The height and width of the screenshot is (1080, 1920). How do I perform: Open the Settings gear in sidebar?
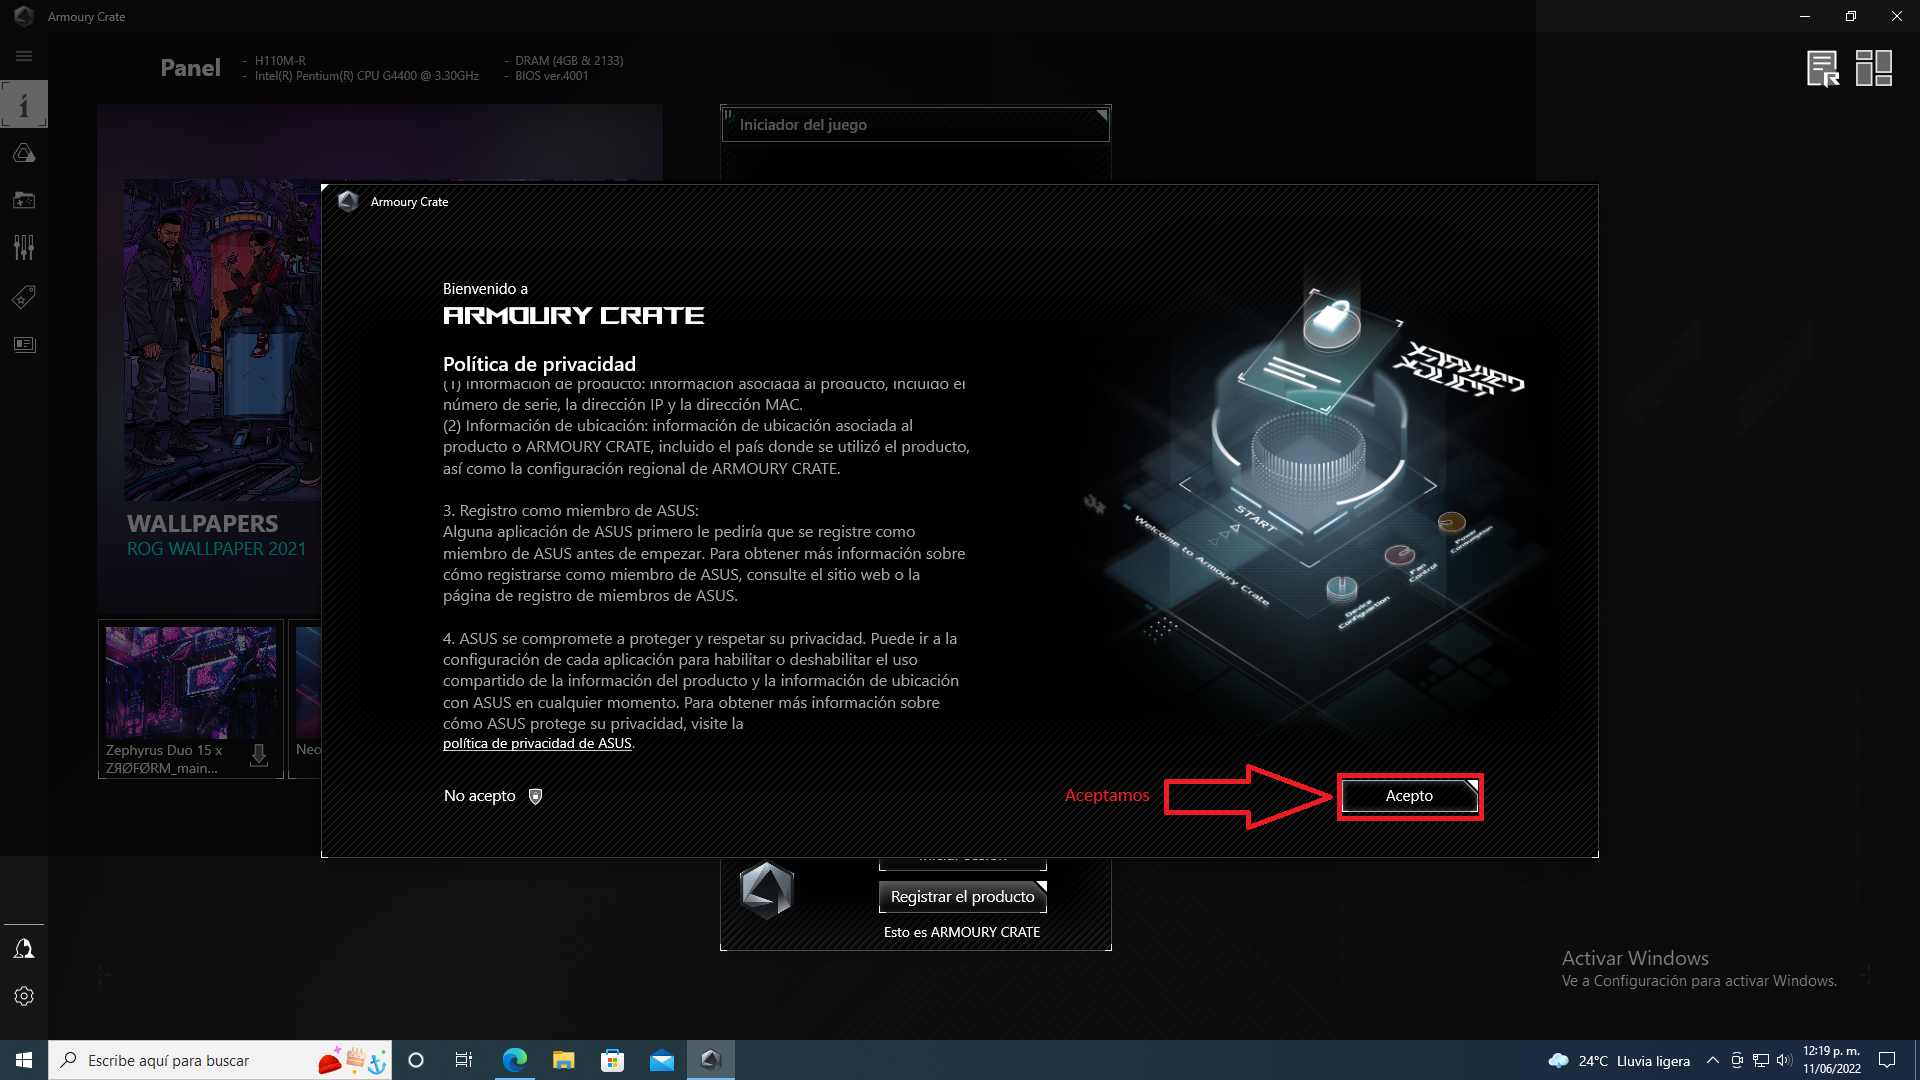(x=24, y=996)
